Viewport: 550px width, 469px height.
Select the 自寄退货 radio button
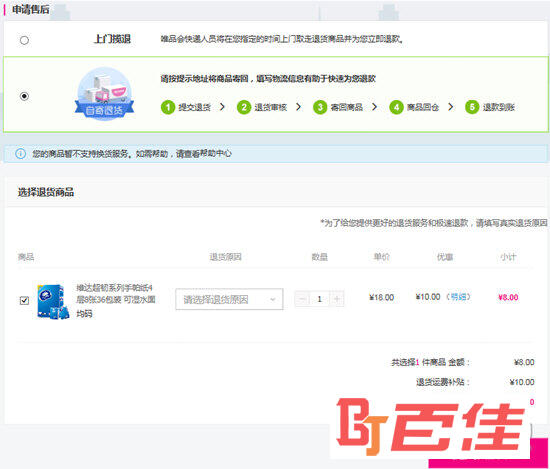24,96
